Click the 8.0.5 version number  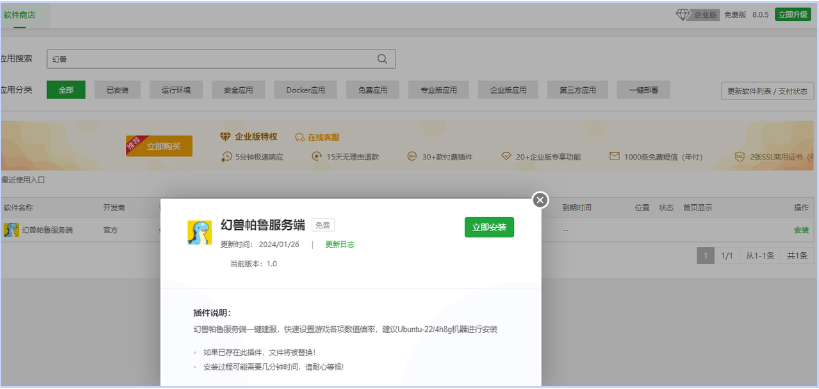(x=760, y=15)
